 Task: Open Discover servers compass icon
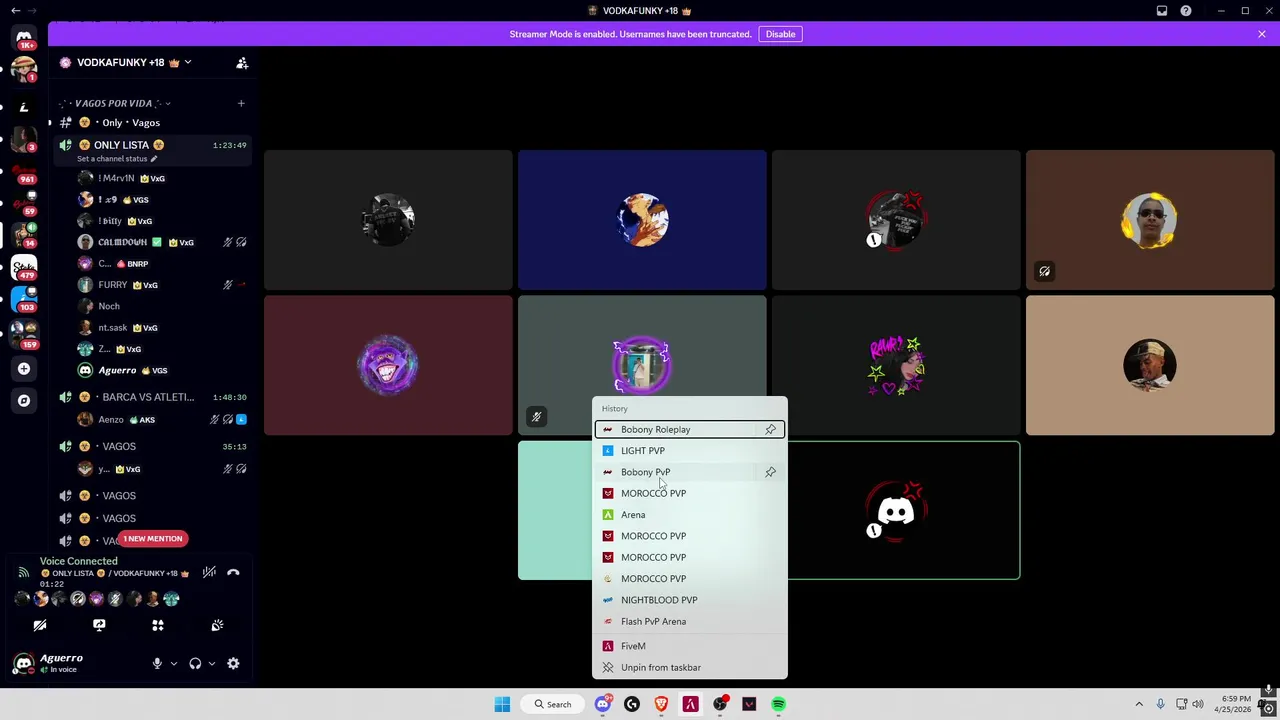(x=24, y=401)
